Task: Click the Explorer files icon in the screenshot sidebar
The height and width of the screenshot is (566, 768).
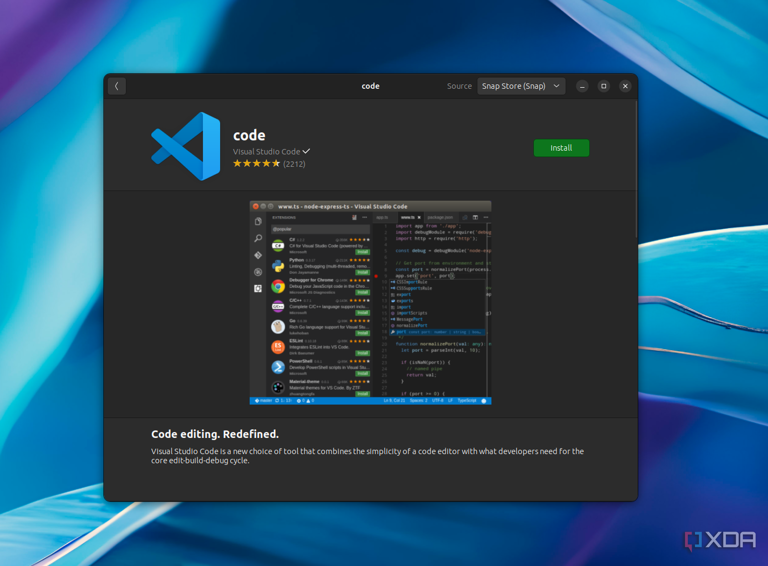Action: click(x=258, y=221)
